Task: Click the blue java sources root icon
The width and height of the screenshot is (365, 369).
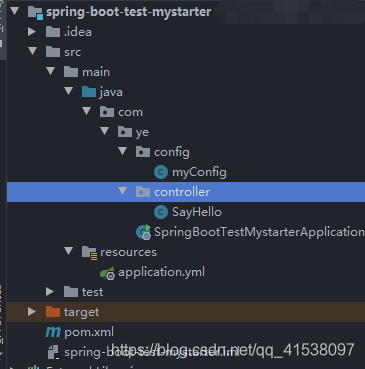Action: pyautogui.click(x=89, y=92)
